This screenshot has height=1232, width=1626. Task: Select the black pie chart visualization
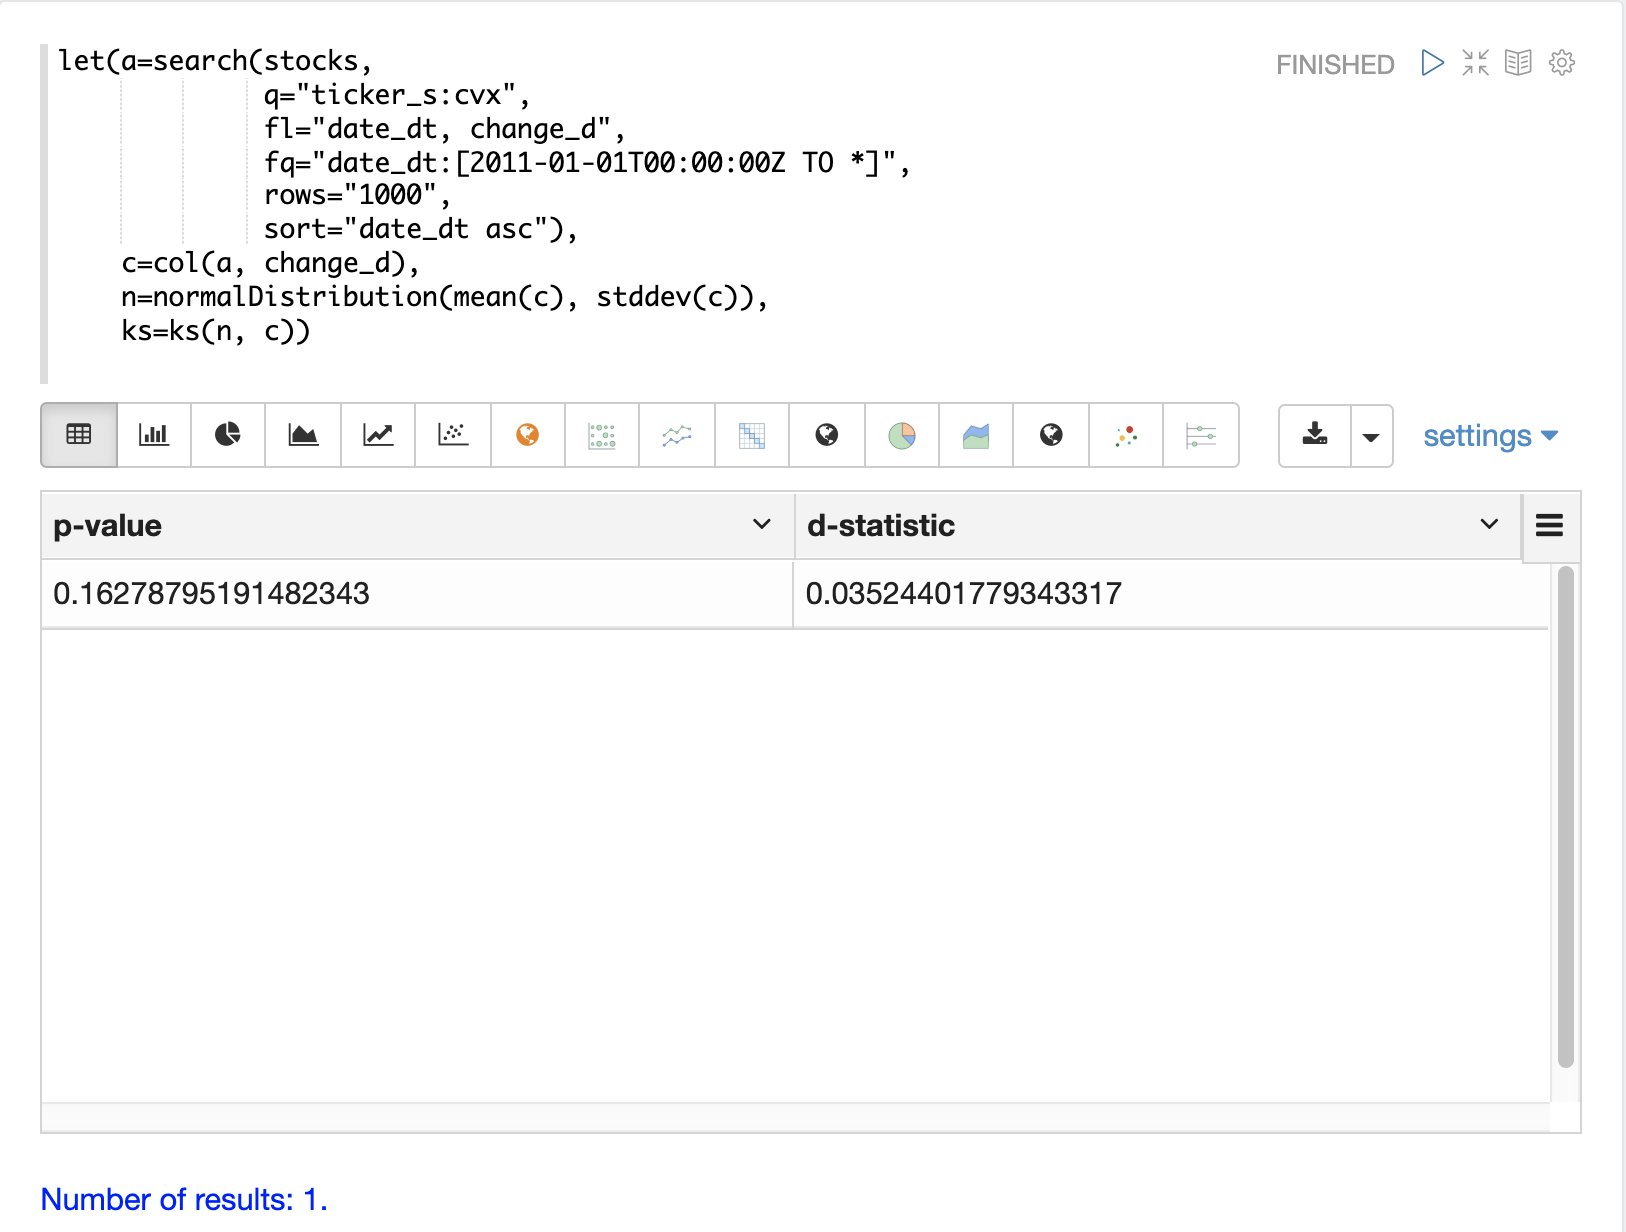tap(228, 435)
